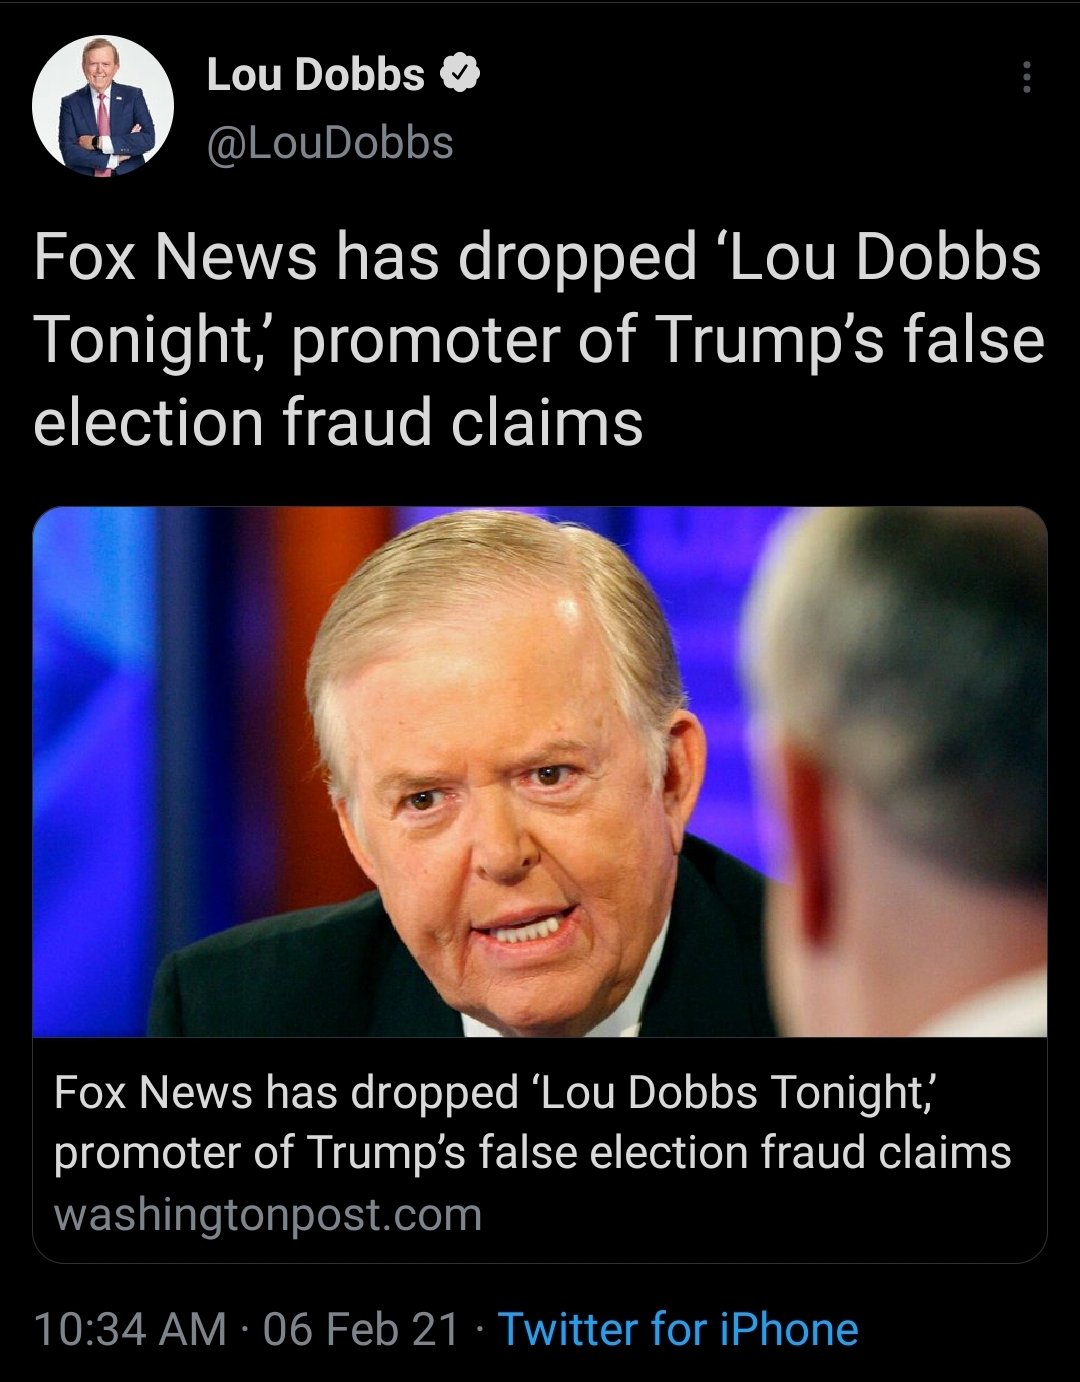The width and height of the screenshot is (1080, 1382).
Task: Click the Twitter for iPhone source link
Action: click(678, 1329)
